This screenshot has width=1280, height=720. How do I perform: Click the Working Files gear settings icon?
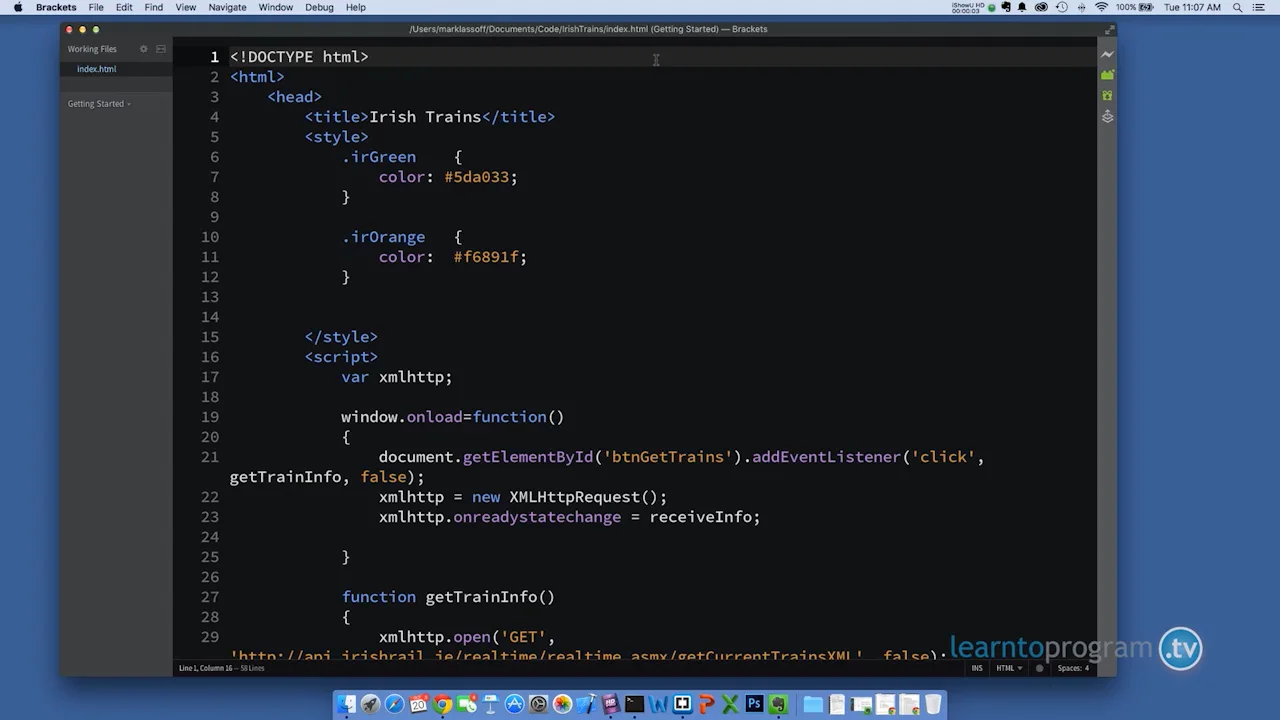(x=143, y=49)
